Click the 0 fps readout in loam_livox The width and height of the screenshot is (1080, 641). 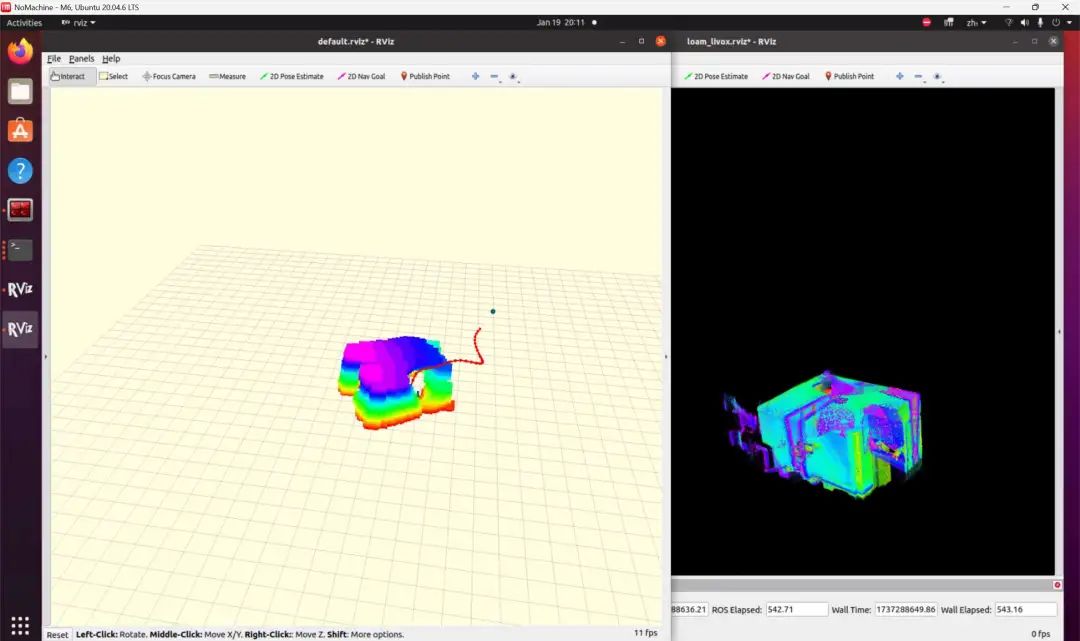(x=1040, y=633)
